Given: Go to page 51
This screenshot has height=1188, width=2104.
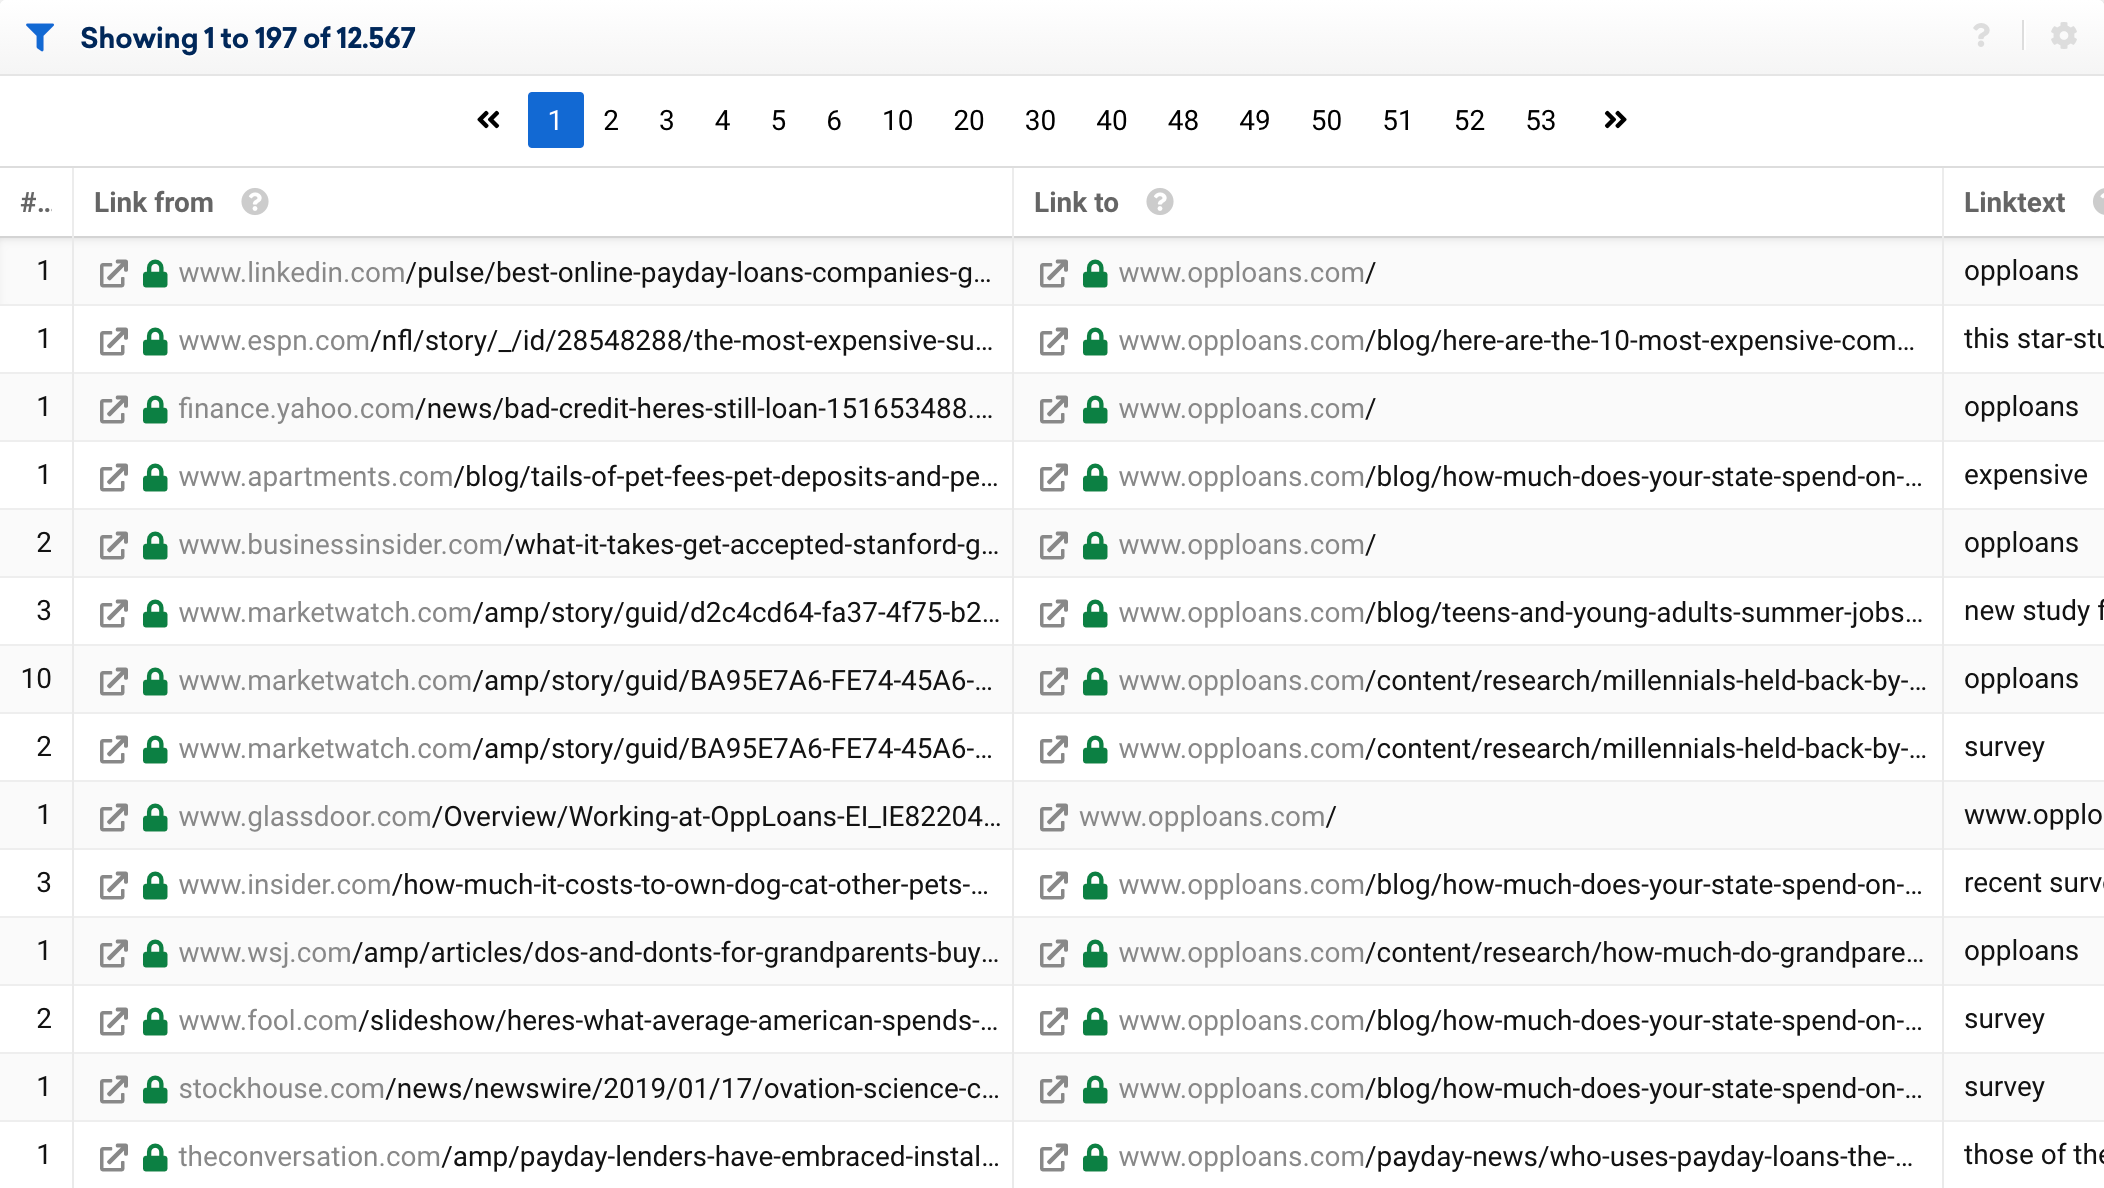Looking at the screenshot, I should [x=1397, y=120].
